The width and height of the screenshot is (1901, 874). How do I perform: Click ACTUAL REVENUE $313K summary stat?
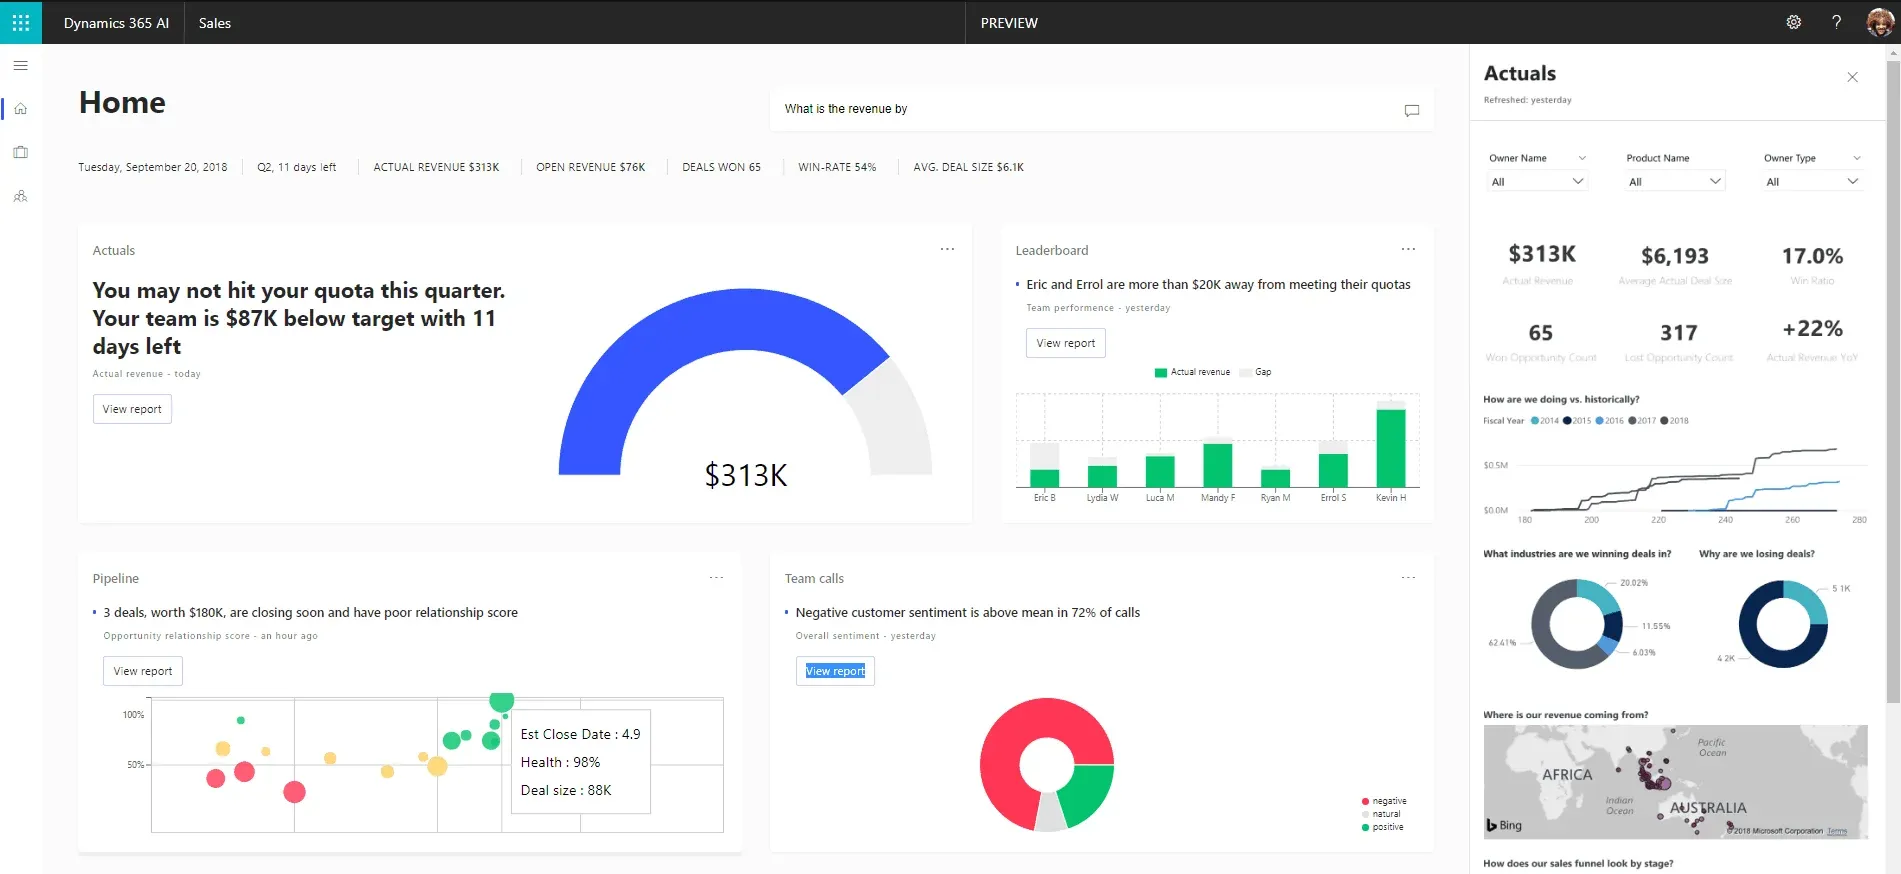point(436,167)
